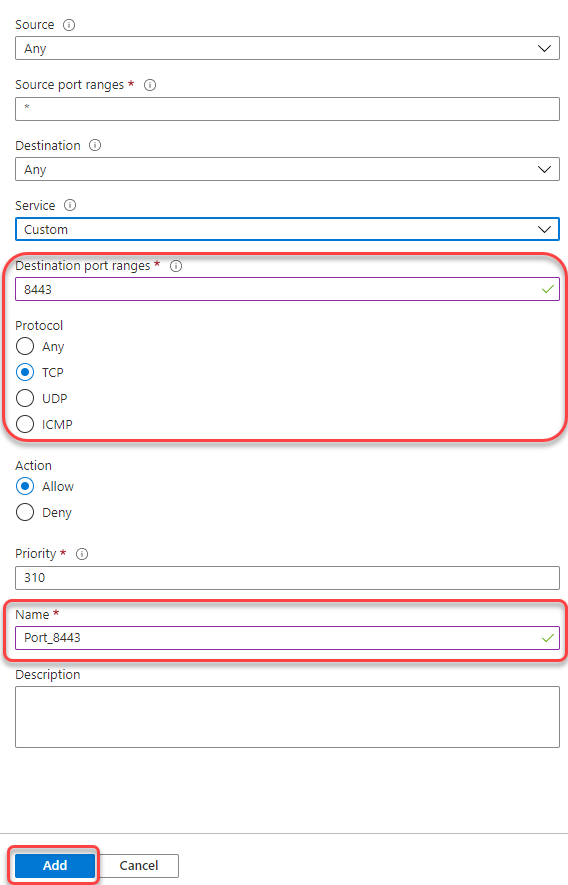Viewport: 568px width, 885px height.
Task: Choose the ICMP protocol radio button
Action: (25, 424)
